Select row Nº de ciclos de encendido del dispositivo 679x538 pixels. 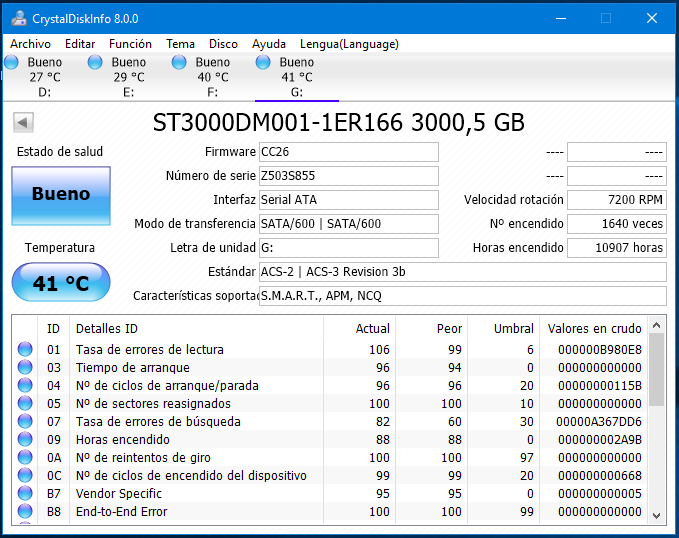(330, 475)
